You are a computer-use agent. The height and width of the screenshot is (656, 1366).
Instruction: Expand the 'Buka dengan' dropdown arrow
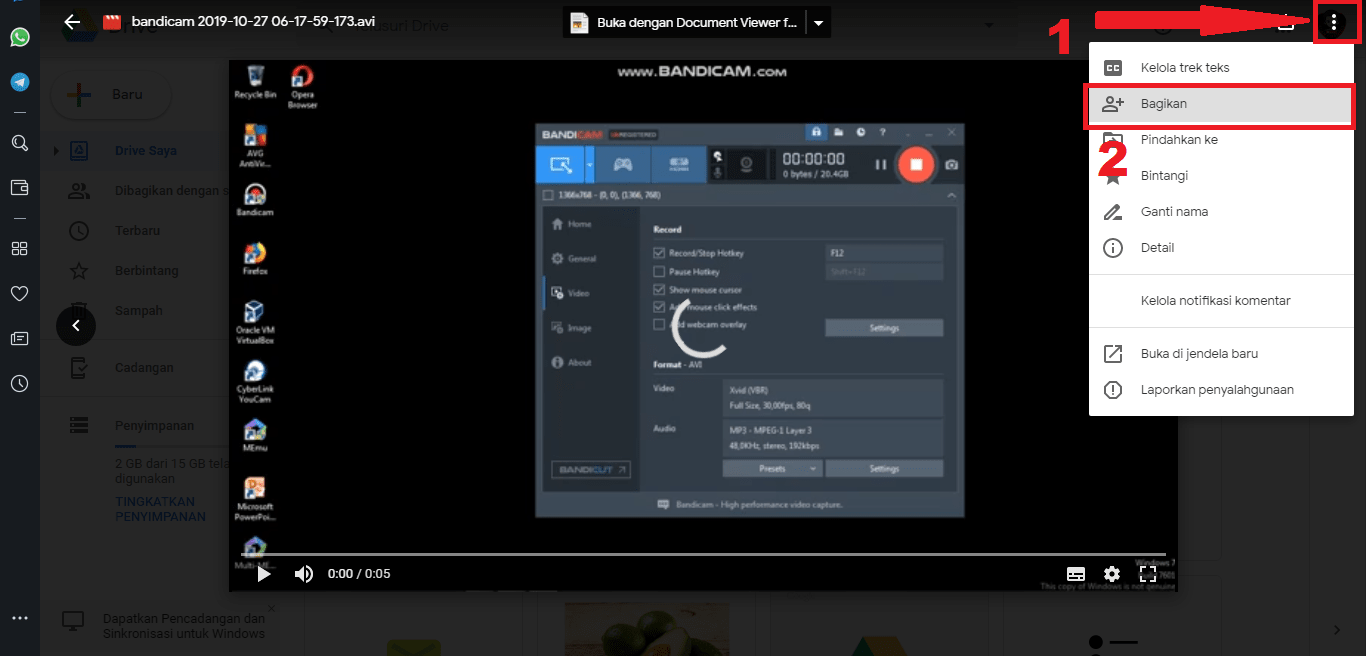(819, 23)
